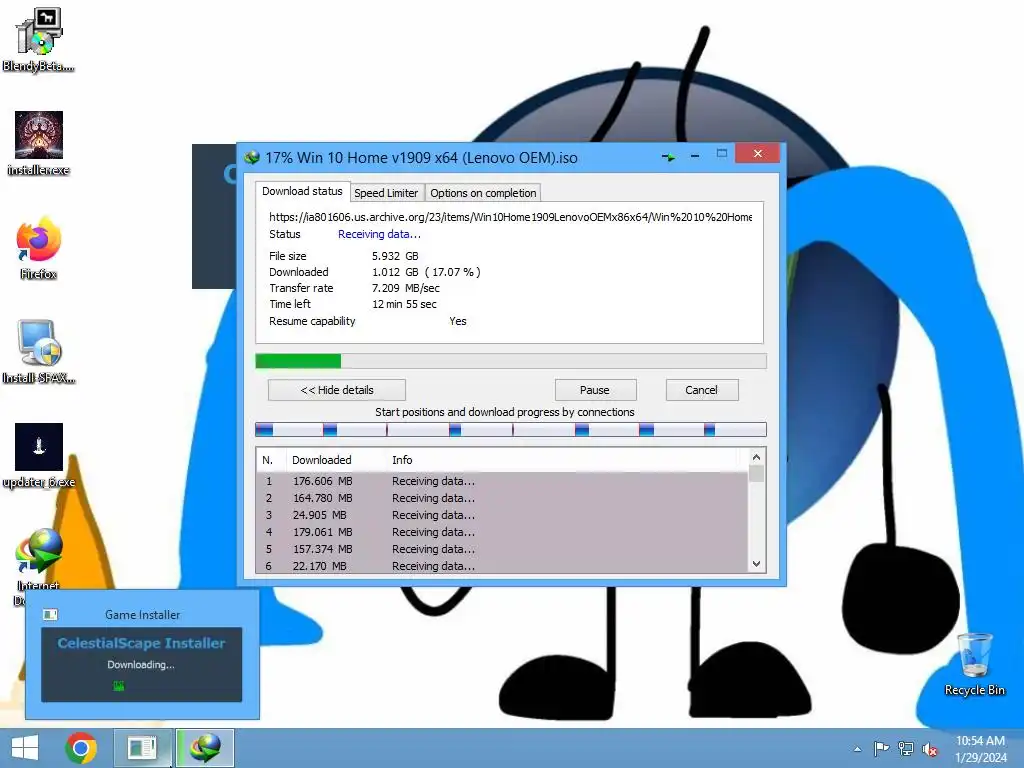Select connection row with 164.780 MB
Screen dimensions: 1024x768
click(x=502, y=498)
